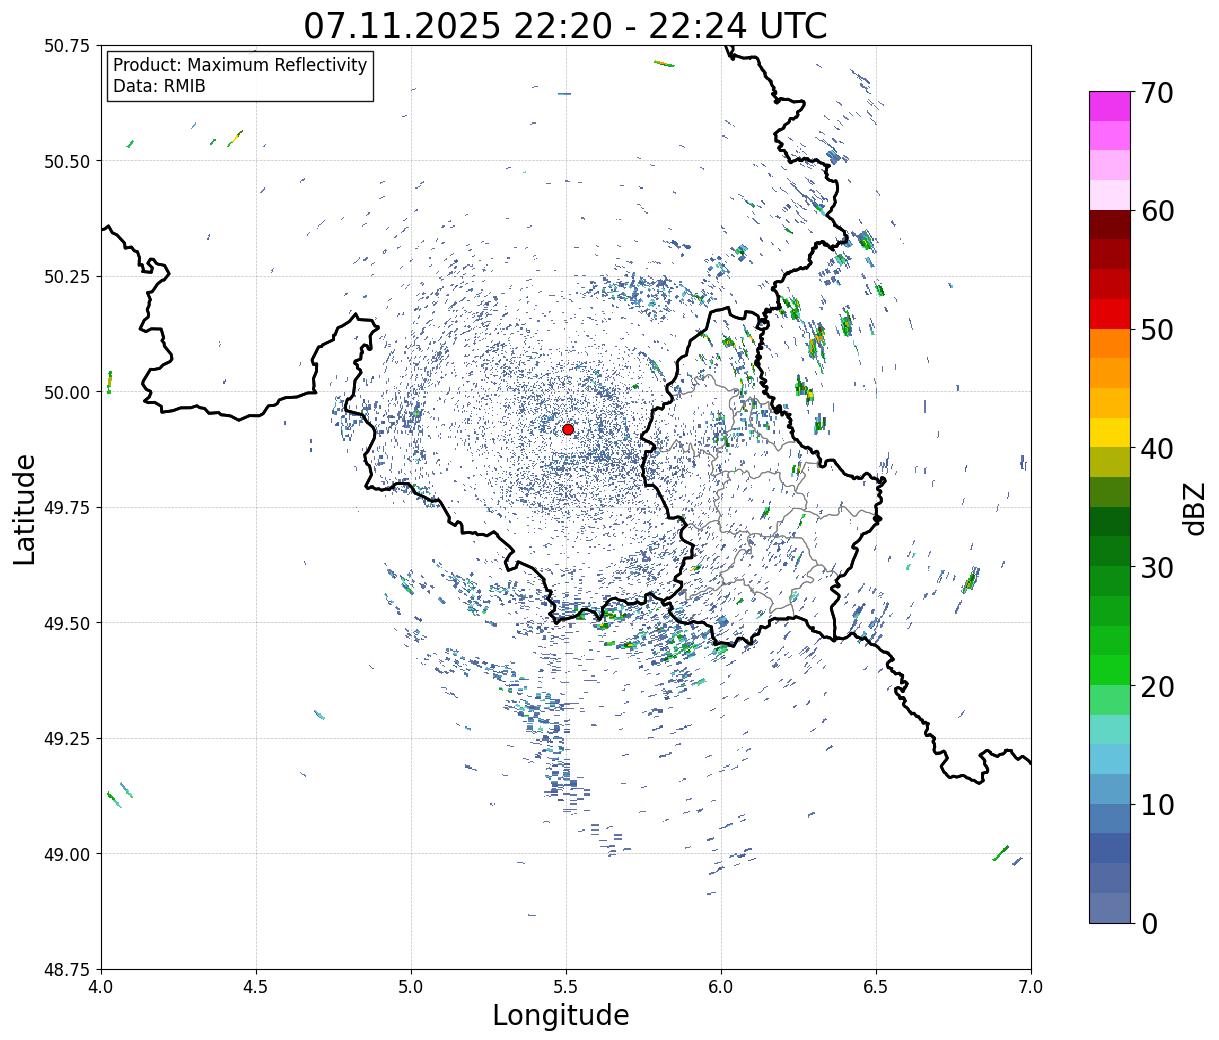Click the colorbar tick label 10
This screenshot has height=1040, width=1219.
click(1158, 804)
